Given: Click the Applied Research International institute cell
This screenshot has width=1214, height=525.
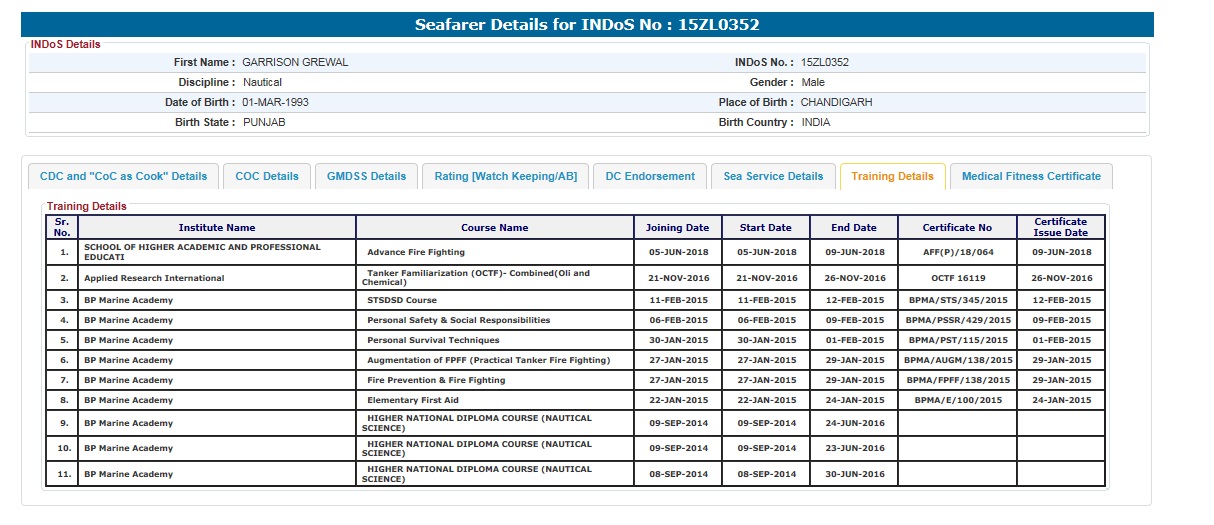Looking at the screenshot, I should click(x=154, y=278).
